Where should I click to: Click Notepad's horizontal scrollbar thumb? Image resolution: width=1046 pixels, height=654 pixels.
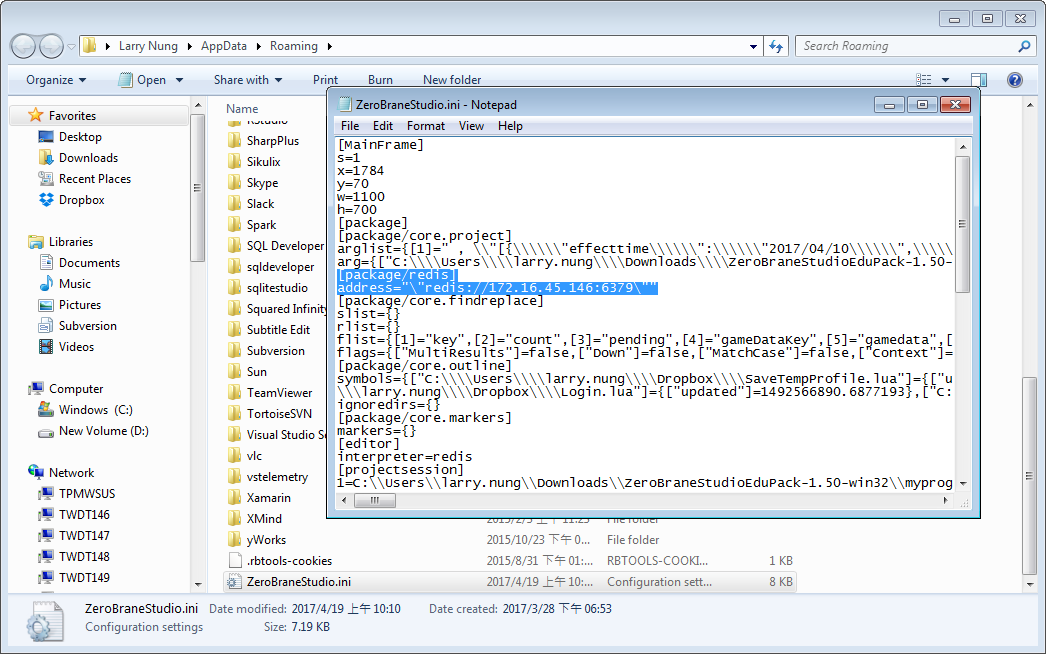(x=375, y=500)
